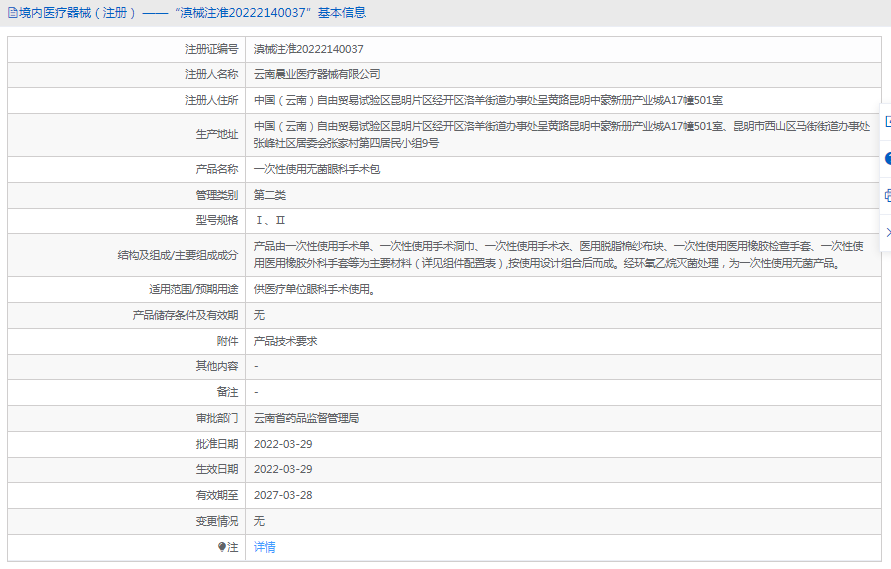Open the 详情 details link
The height and width of the screenshot is (569, 891).
click(x=264, y=547)
